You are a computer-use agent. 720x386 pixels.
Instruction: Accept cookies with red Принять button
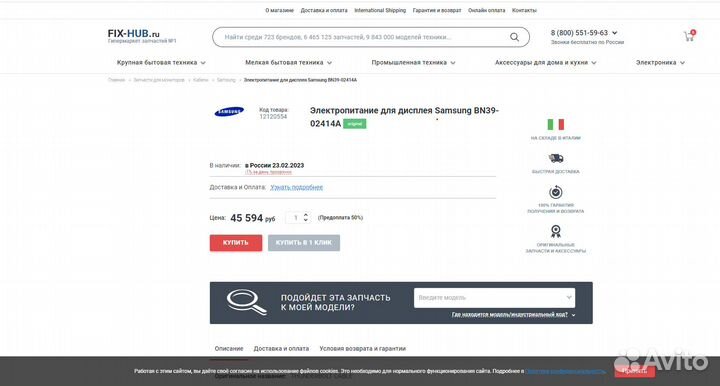point(635,371)
